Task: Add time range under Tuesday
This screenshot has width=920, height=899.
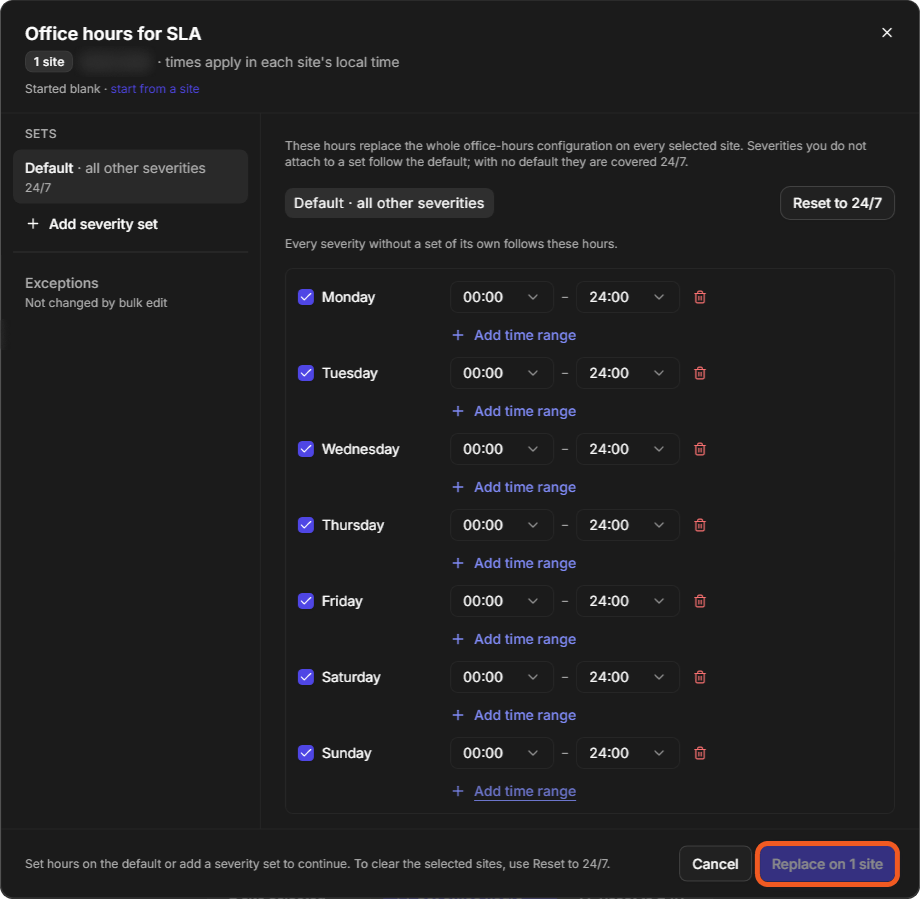Action: 514,411
